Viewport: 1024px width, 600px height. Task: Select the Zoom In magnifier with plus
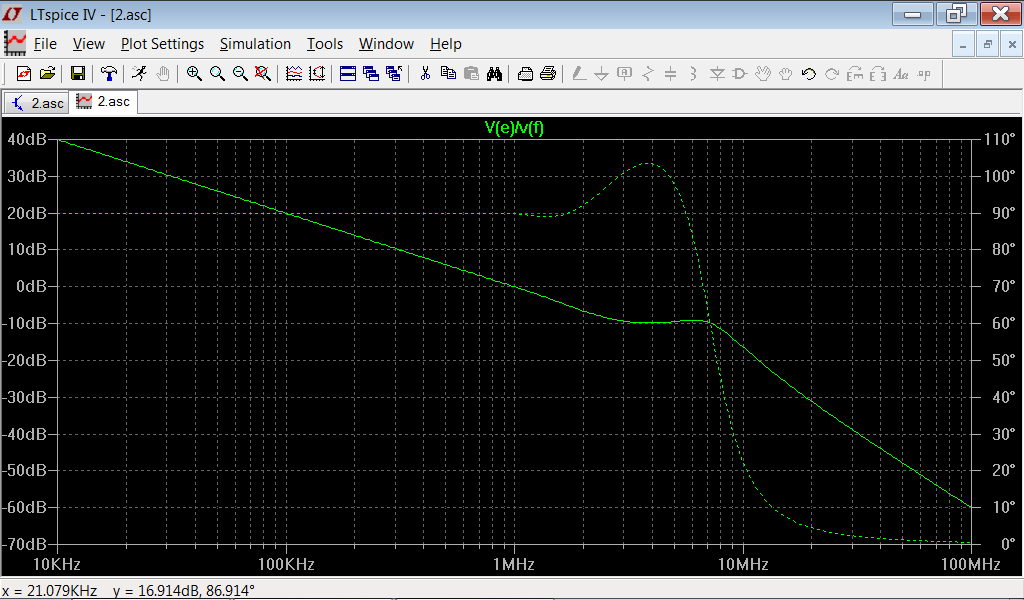click(194, 74)
